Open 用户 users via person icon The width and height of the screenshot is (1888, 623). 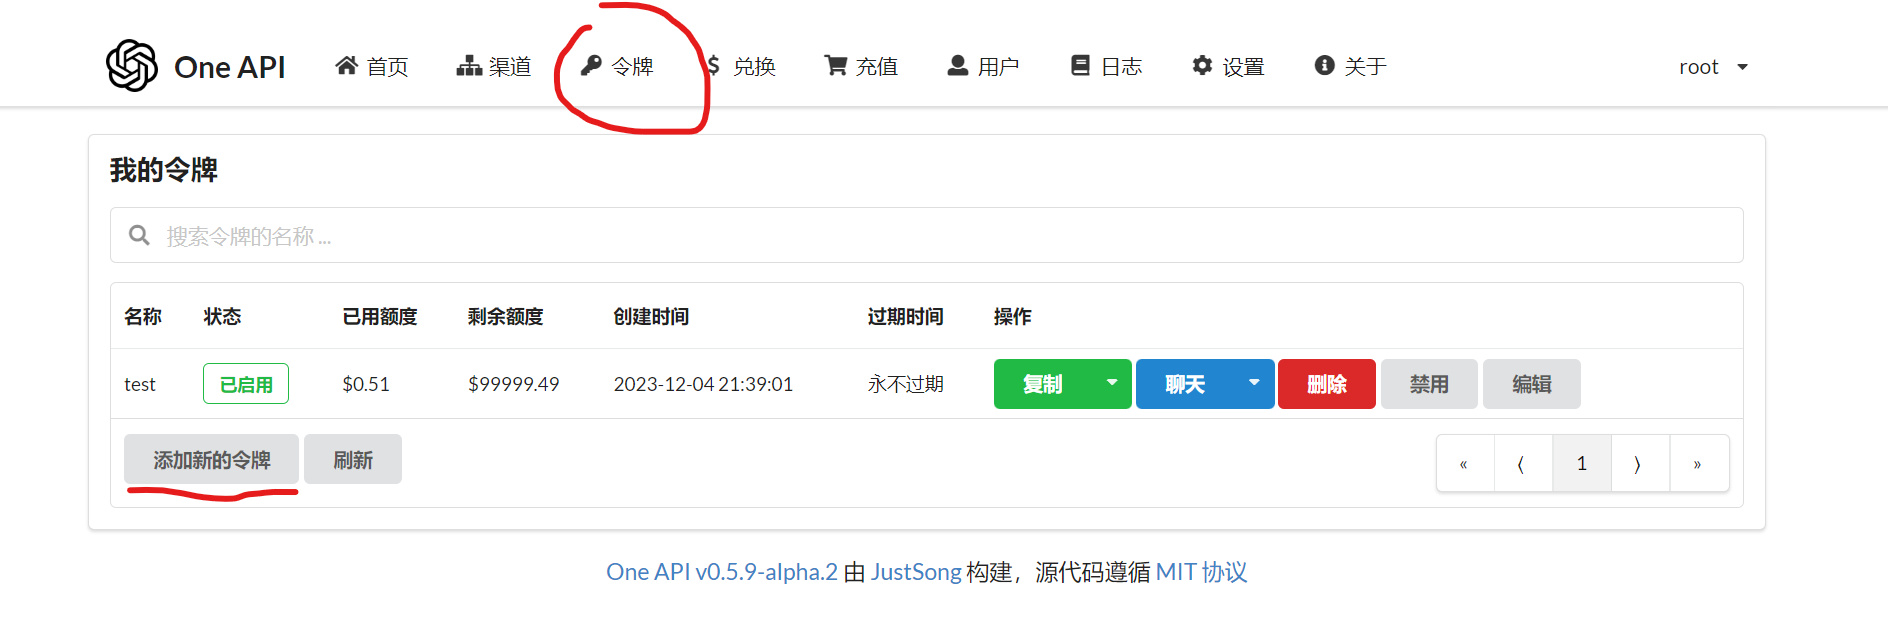(x=958, y=66)
